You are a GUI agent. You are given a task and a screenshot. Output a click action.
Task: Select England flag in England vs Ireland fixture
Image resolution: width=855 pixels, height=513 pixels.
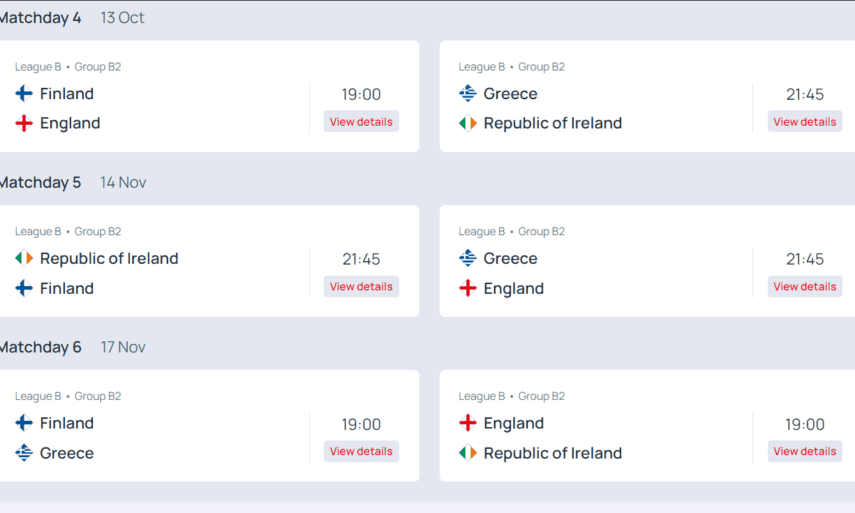coord(467,423)
